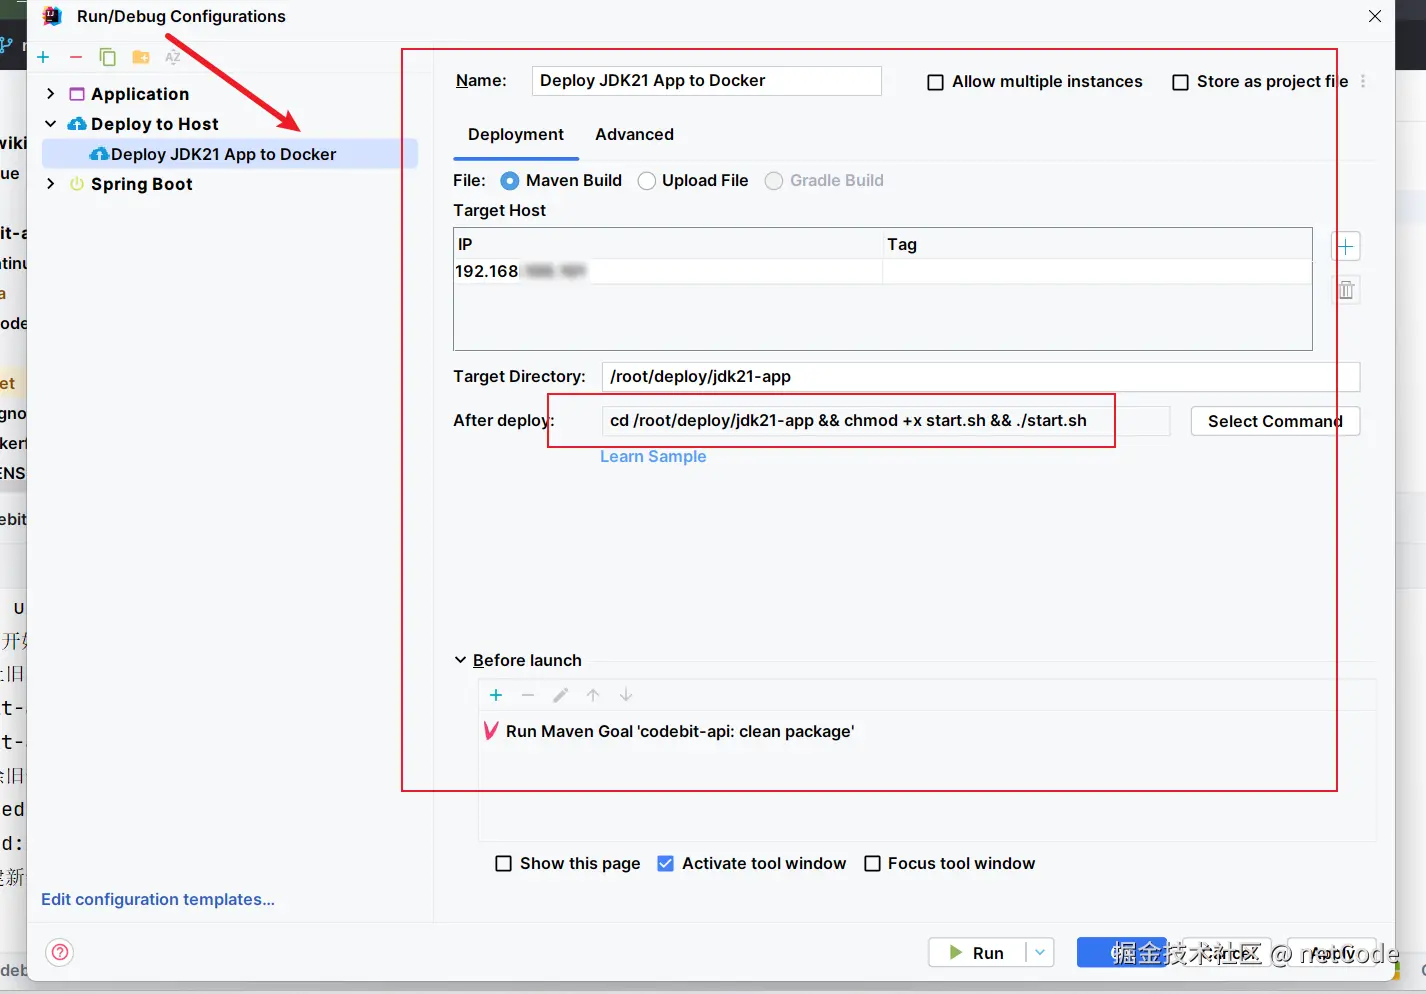The height and width of the screenshot is (994, 1426).
Task: Open Edit configuration templates link
Action: 158,899
